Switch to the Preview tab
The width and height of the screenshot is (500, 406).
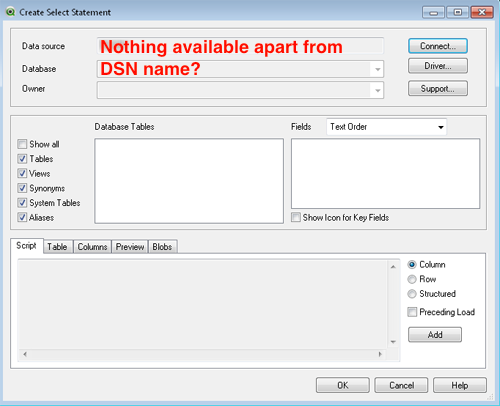tap(130, 247)
